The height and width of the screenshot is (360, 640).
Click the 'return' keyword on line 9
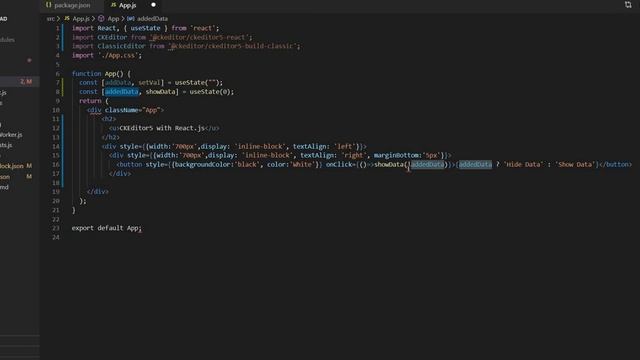90,101
